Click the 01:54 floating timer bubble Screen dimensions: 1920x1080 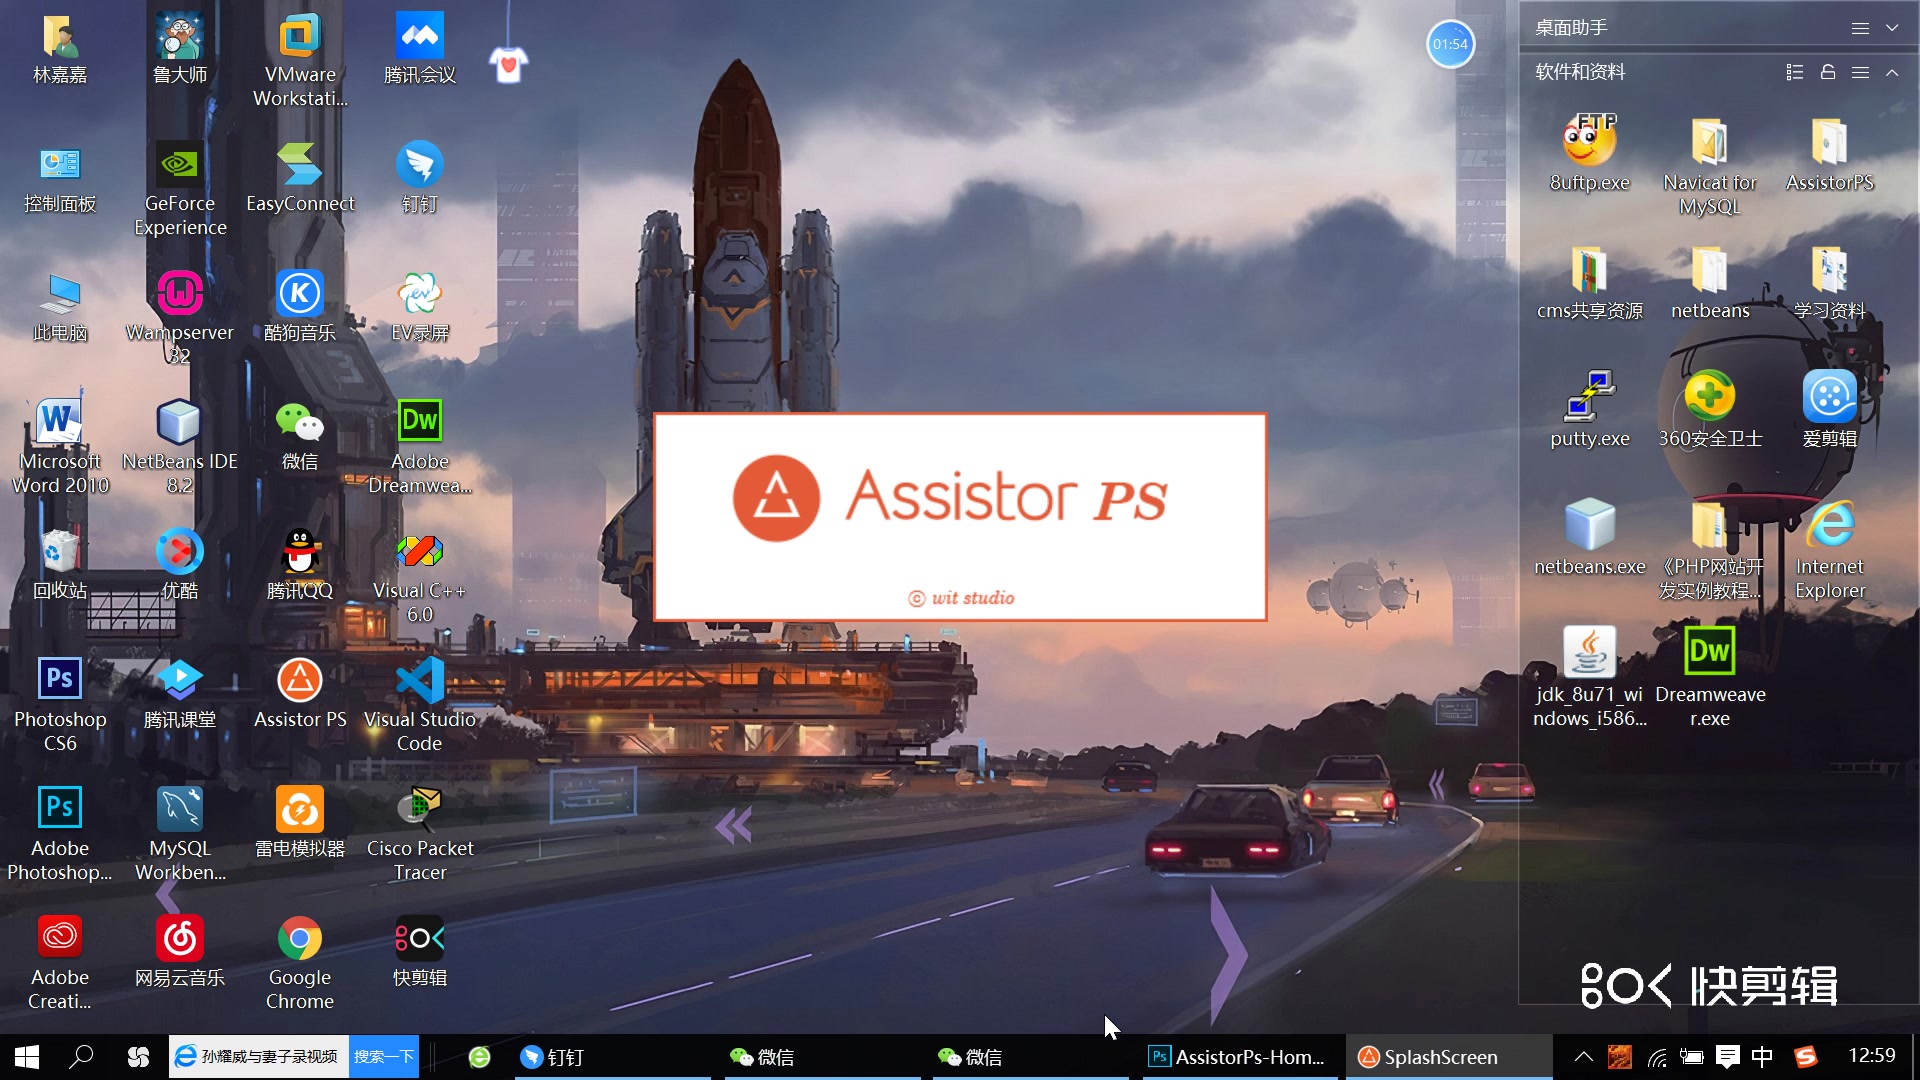(1450, 44)
